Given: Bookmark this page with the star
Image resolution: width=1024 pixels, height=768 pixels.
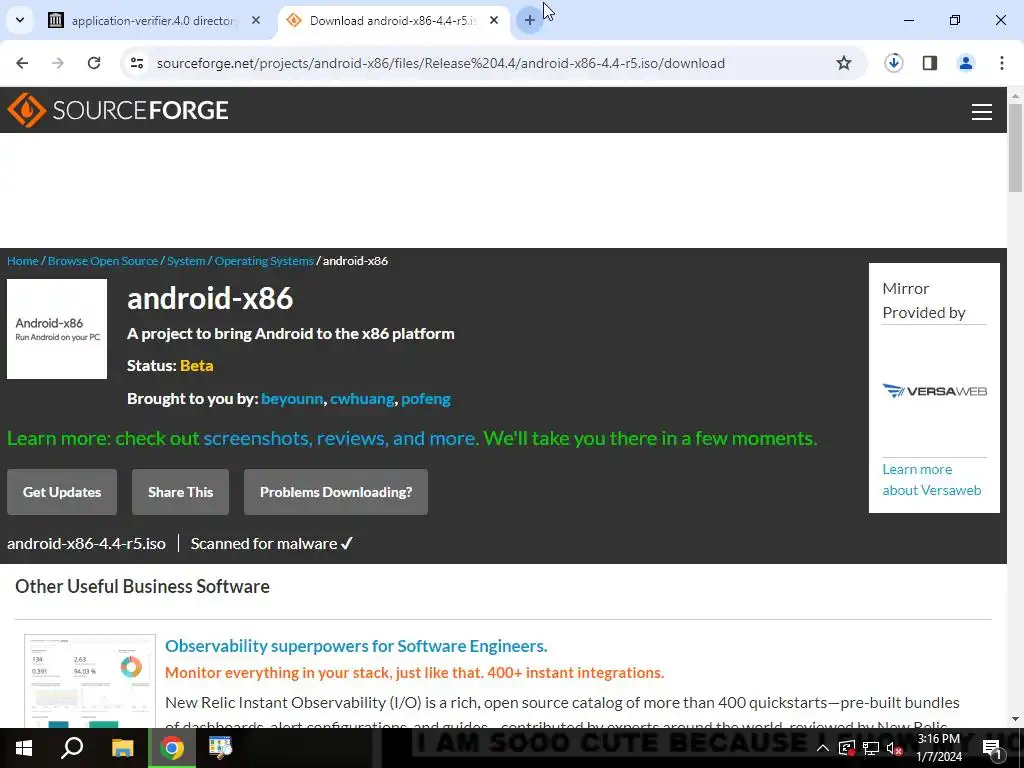Looking at the screenshot, I should [x=844, y=63].
